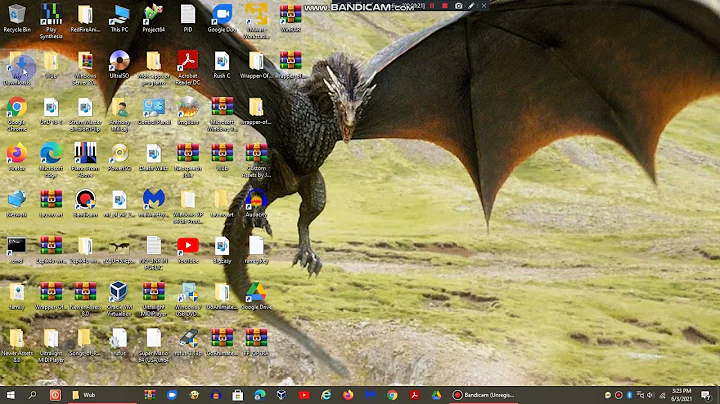Screen dimensions: 720x404
Task: Open the Zoom icon in the taskbar
Action: coord(172,395)
